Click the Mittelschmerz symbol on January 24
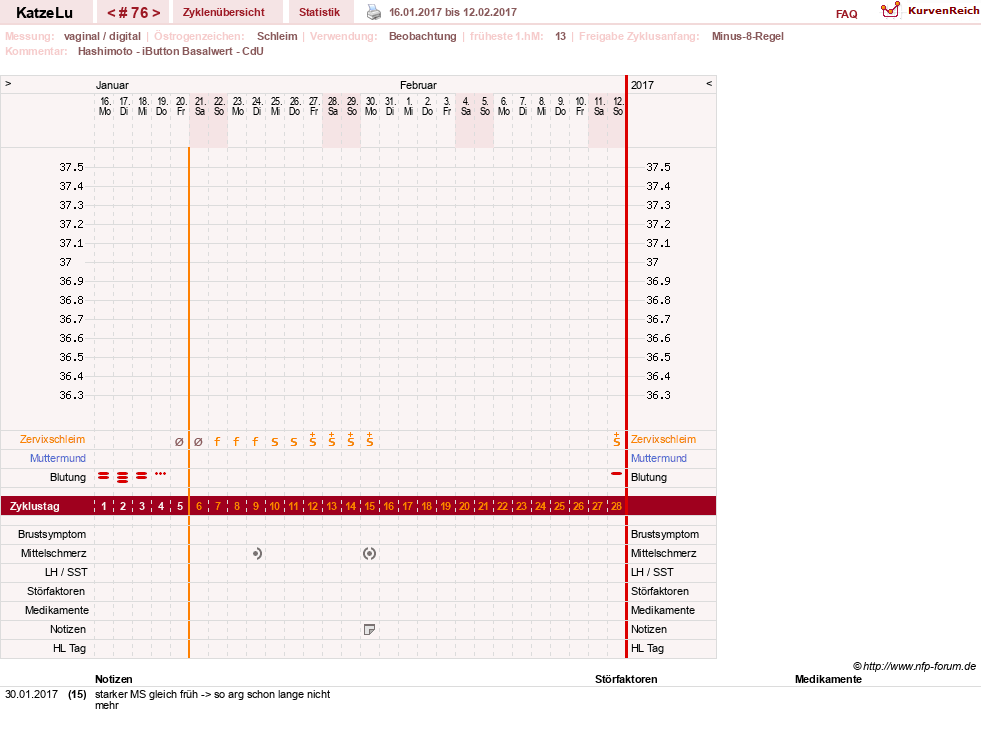The width and height of the screenshot is (981, 732). click(257, 553)
